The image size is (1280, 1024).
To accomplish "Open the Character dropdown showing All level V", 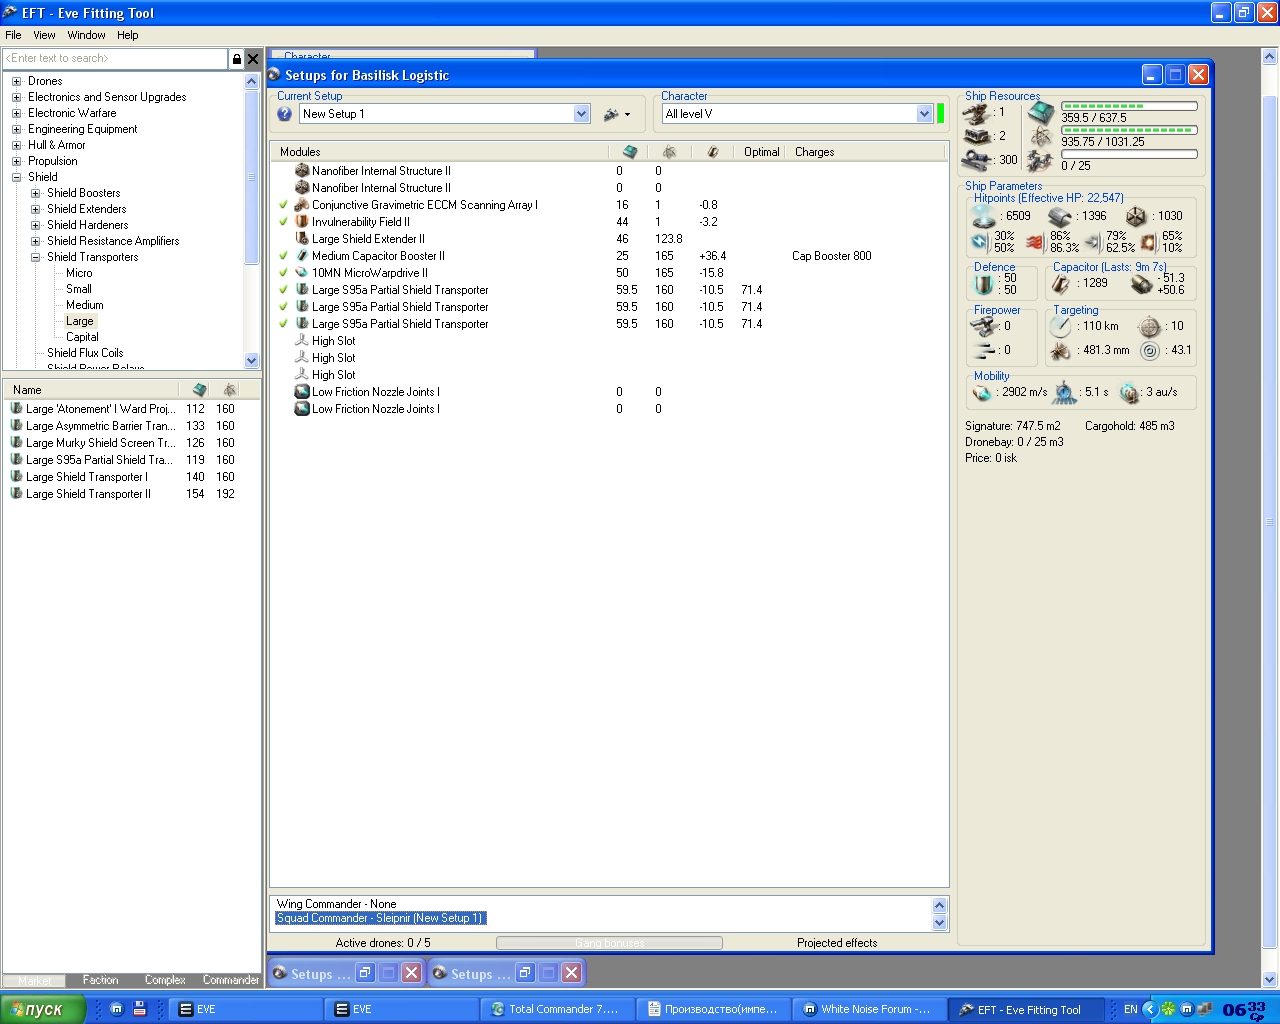I will [x=924, y=114].
